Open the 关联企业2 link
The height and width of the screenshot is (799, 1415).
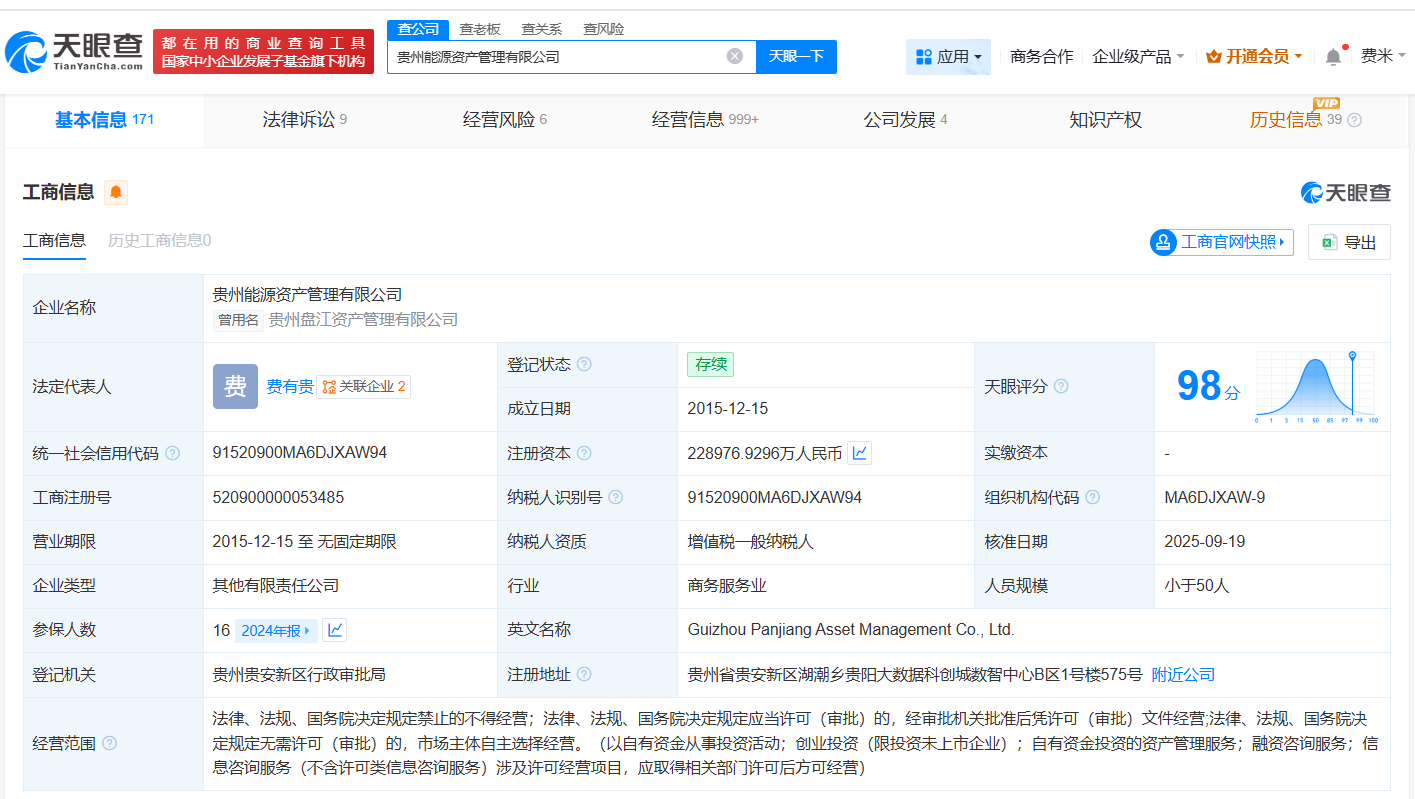pos(364,386)
